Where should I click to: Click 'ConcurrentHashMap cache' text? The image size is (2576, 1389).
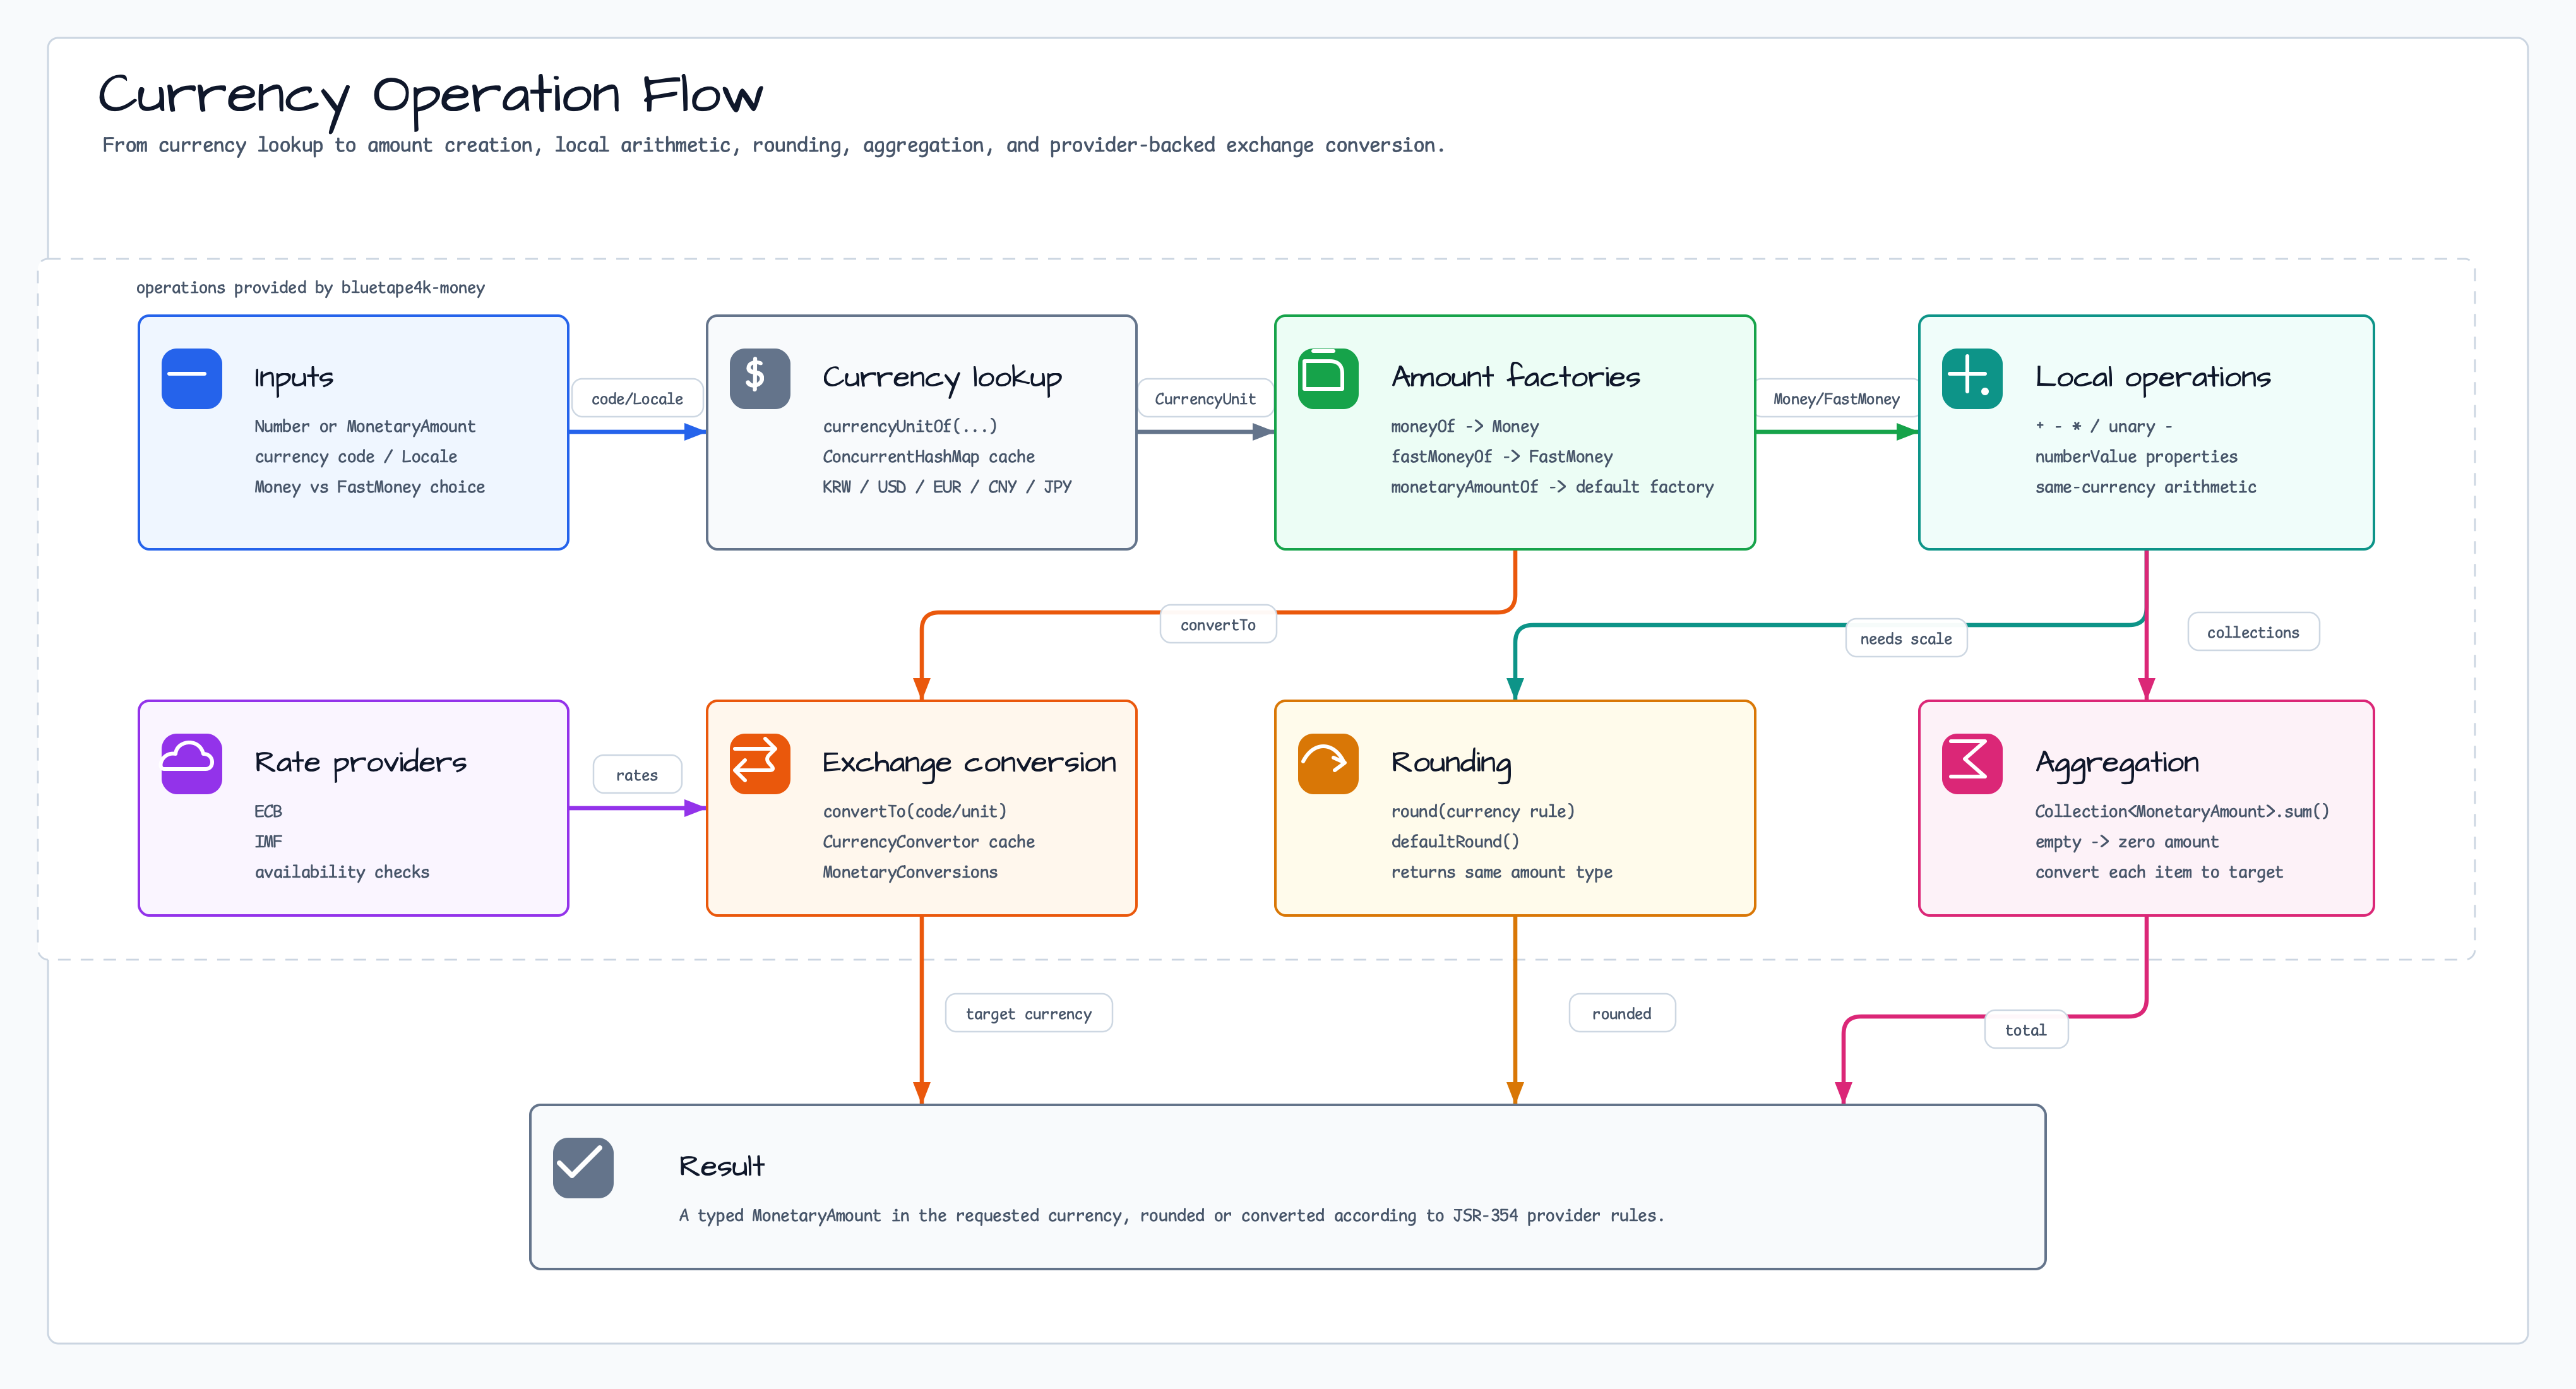tap(928, 456)
